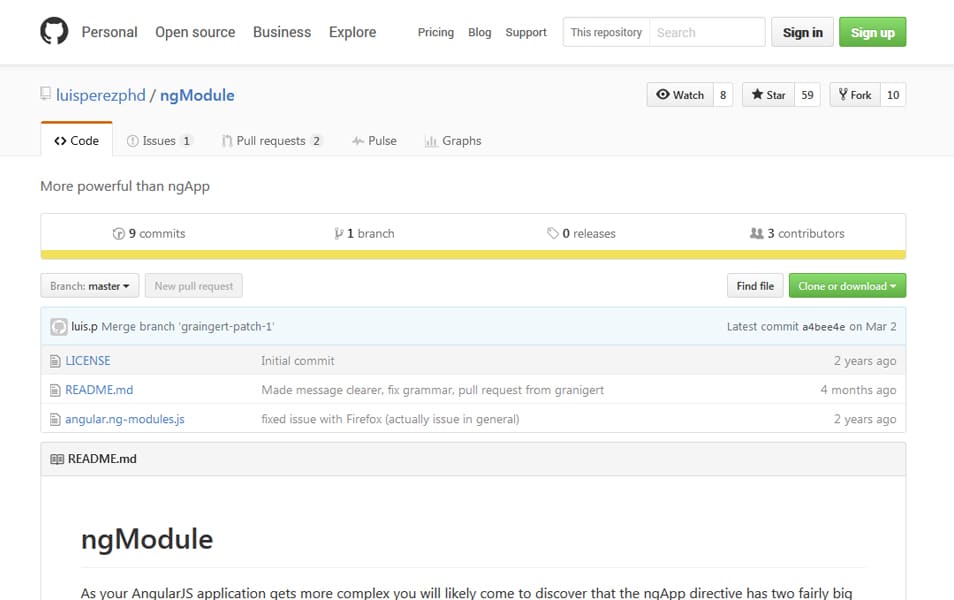Switch to the Issues tab

click(159, 141)
